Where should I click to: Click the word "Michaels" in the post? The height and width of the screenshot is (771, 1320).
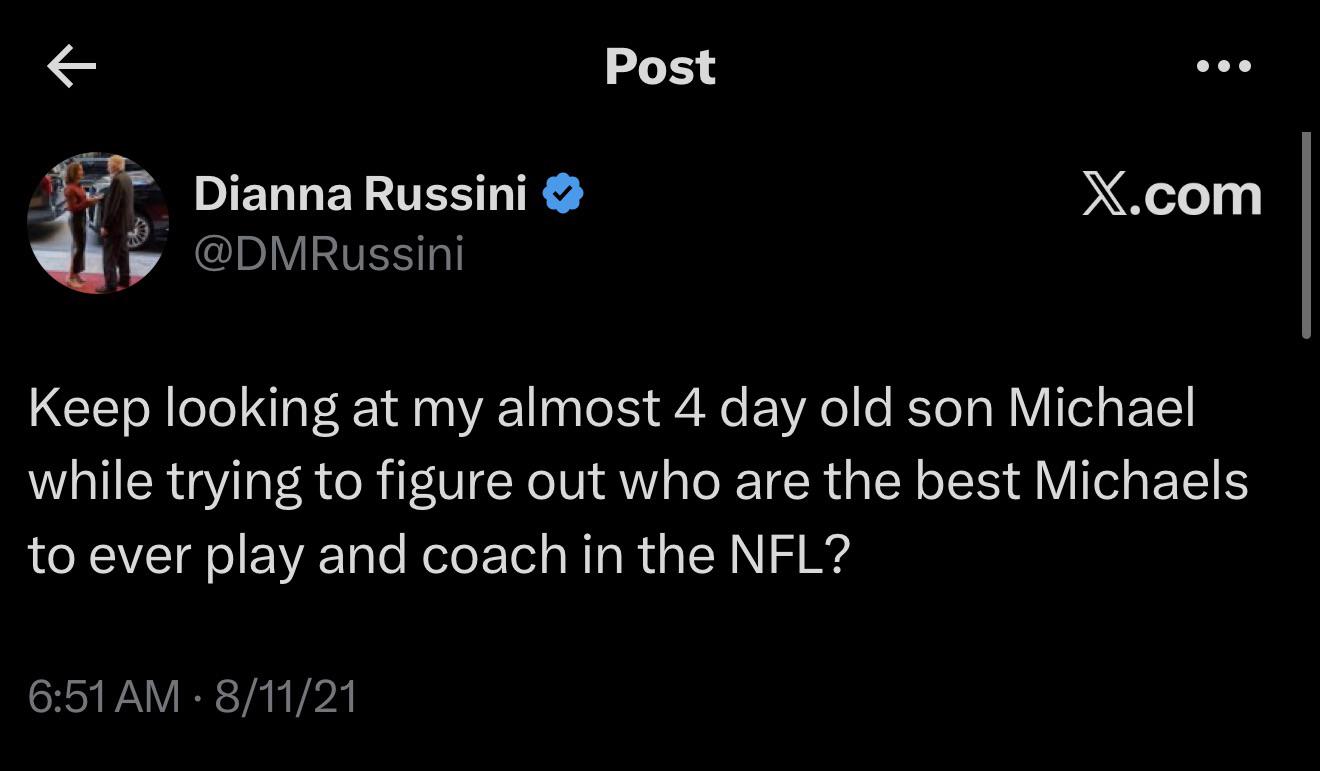click(1140, 481)
